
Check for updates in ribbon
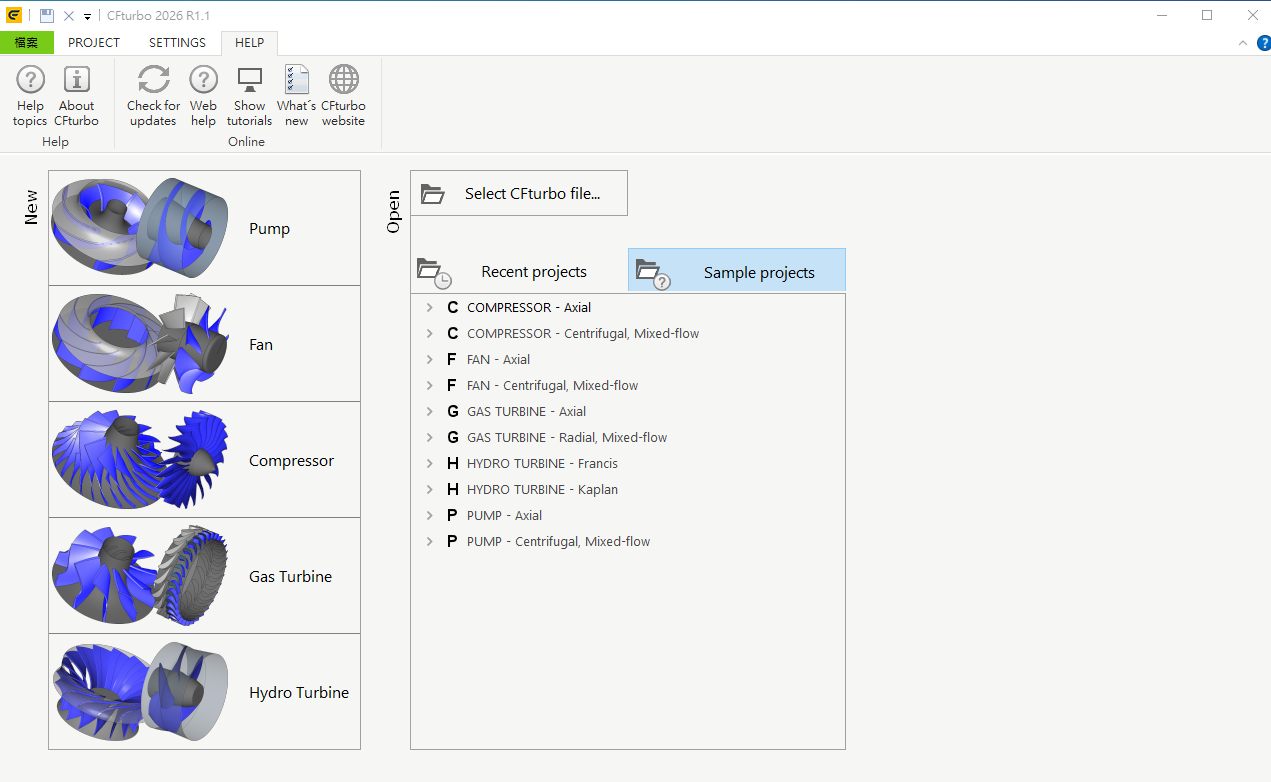(153, 96)
